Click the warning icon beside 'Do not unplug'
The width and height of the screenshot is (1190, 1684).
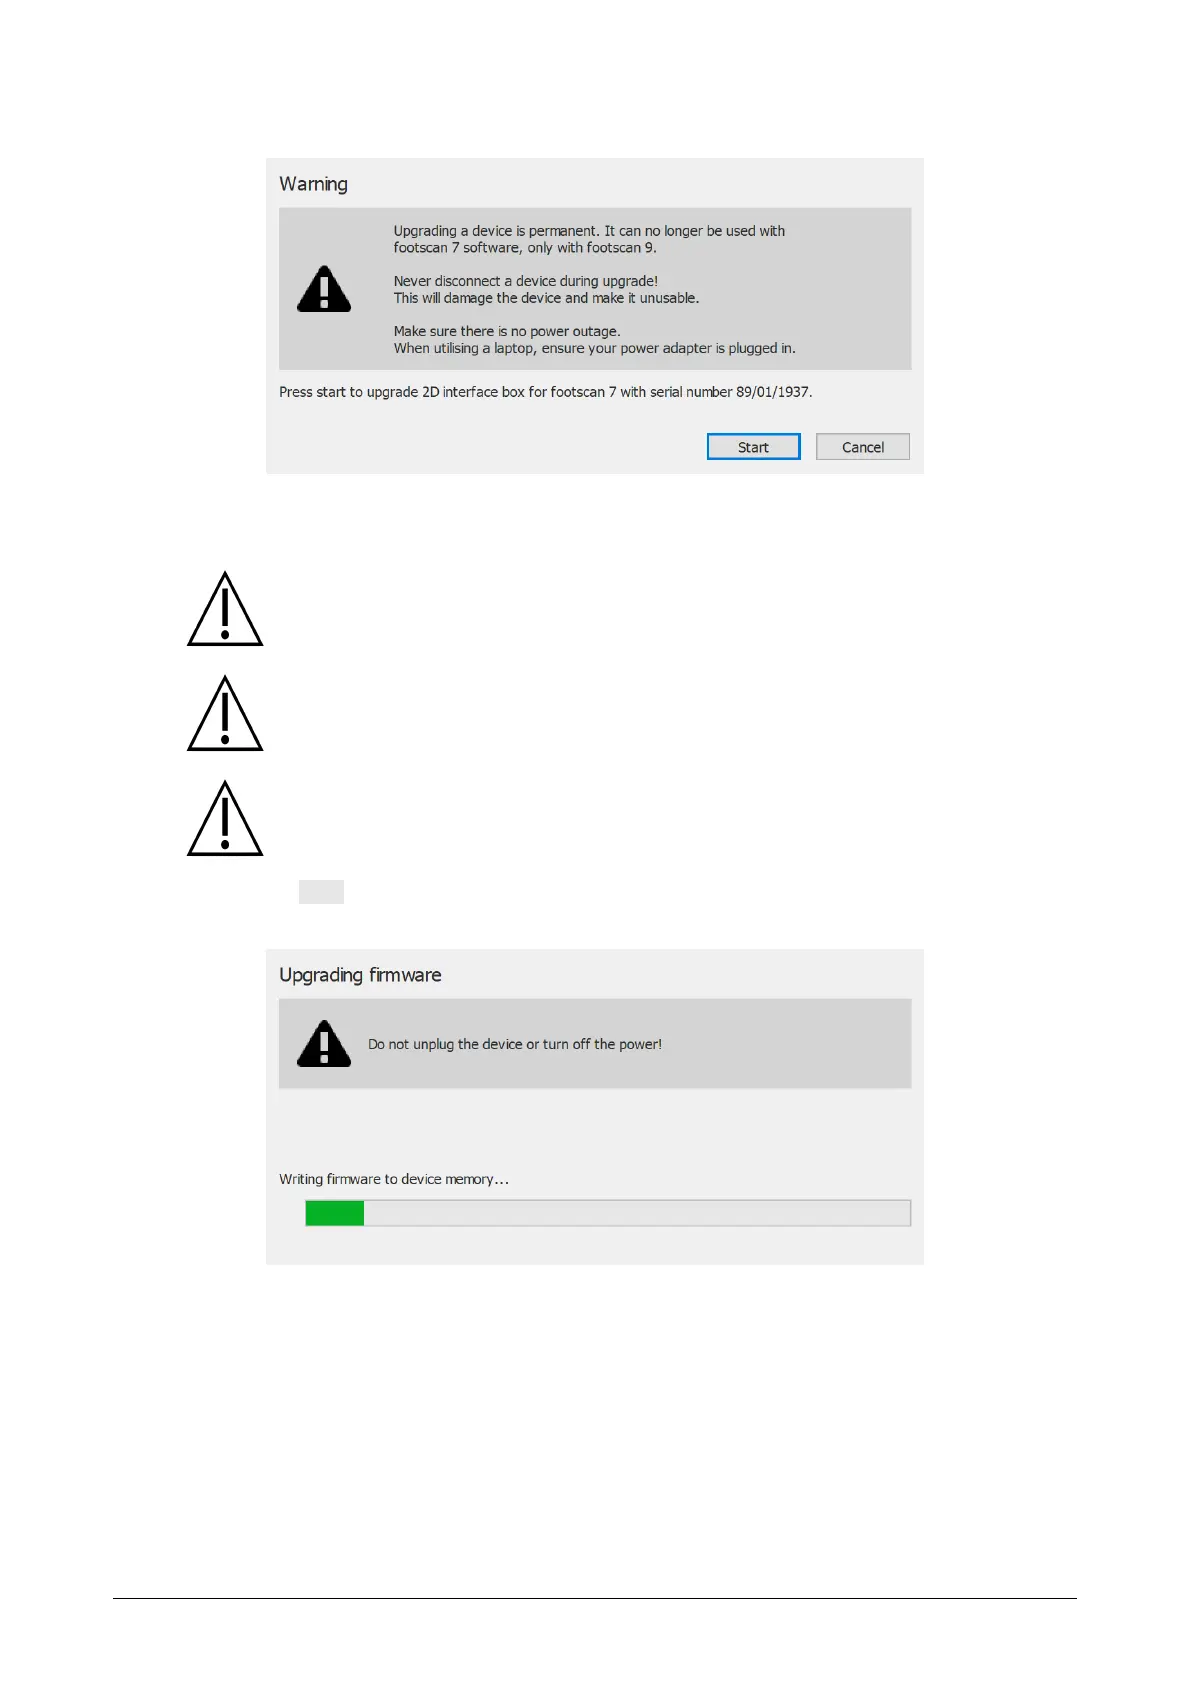tap(324, 1044)
